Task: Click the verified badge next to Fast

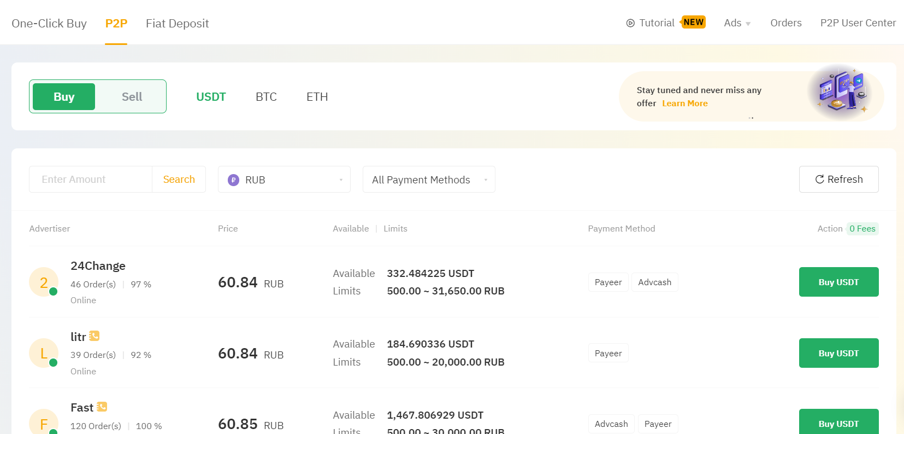Action: pyautogui.click(x=102, y=407)
